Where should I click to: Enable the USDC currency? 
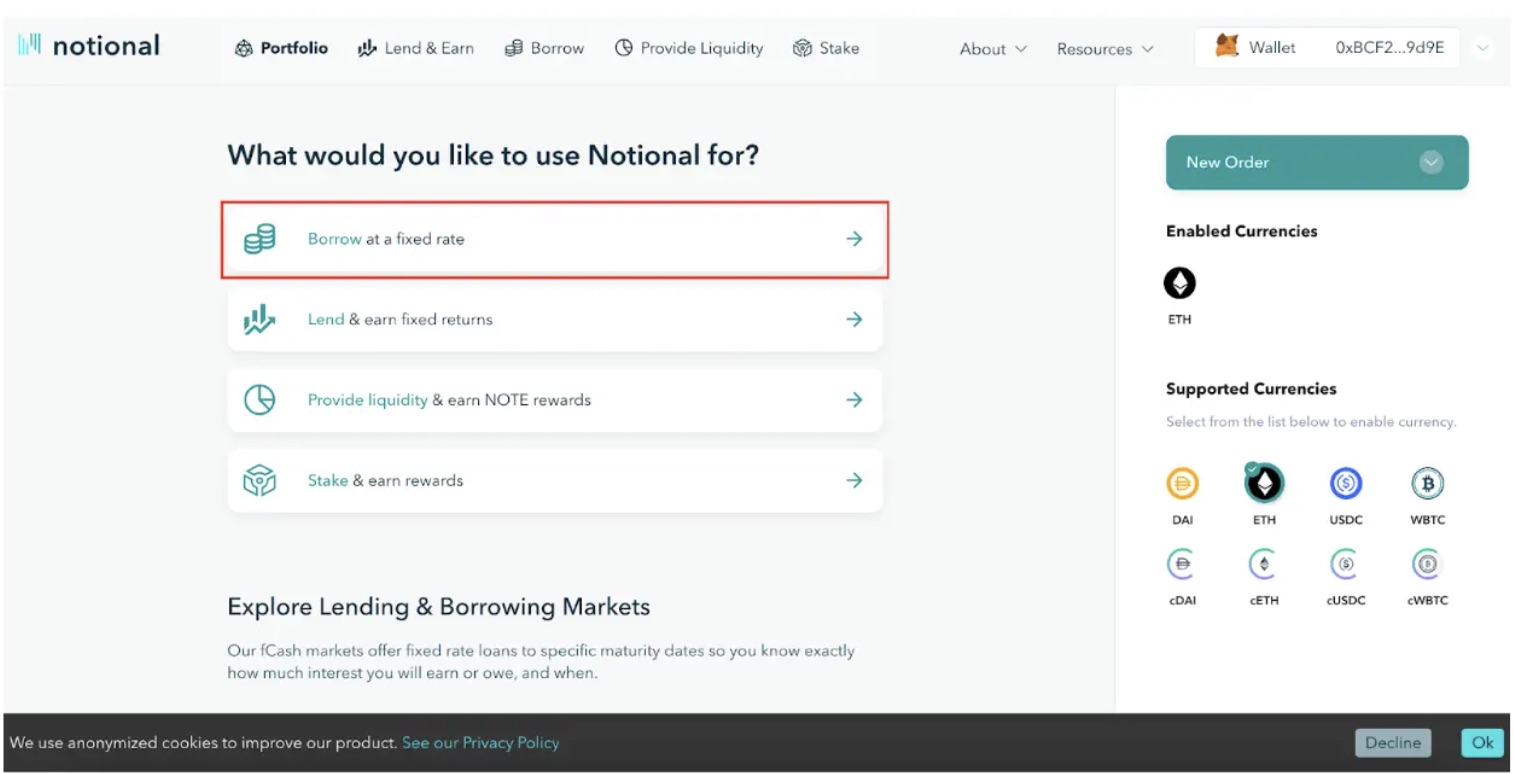pyautogui.click(x=1345, y=484)
